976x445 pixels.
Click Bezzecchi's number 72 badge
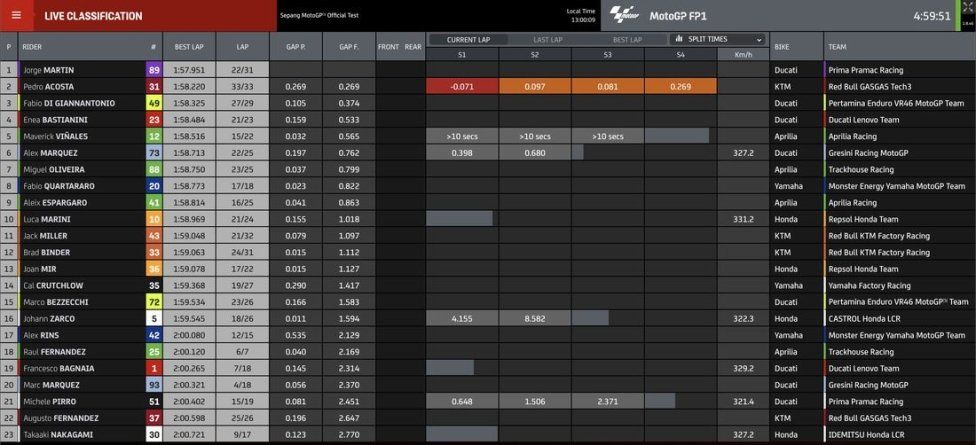pyautogui.click(x=154, y=302)
